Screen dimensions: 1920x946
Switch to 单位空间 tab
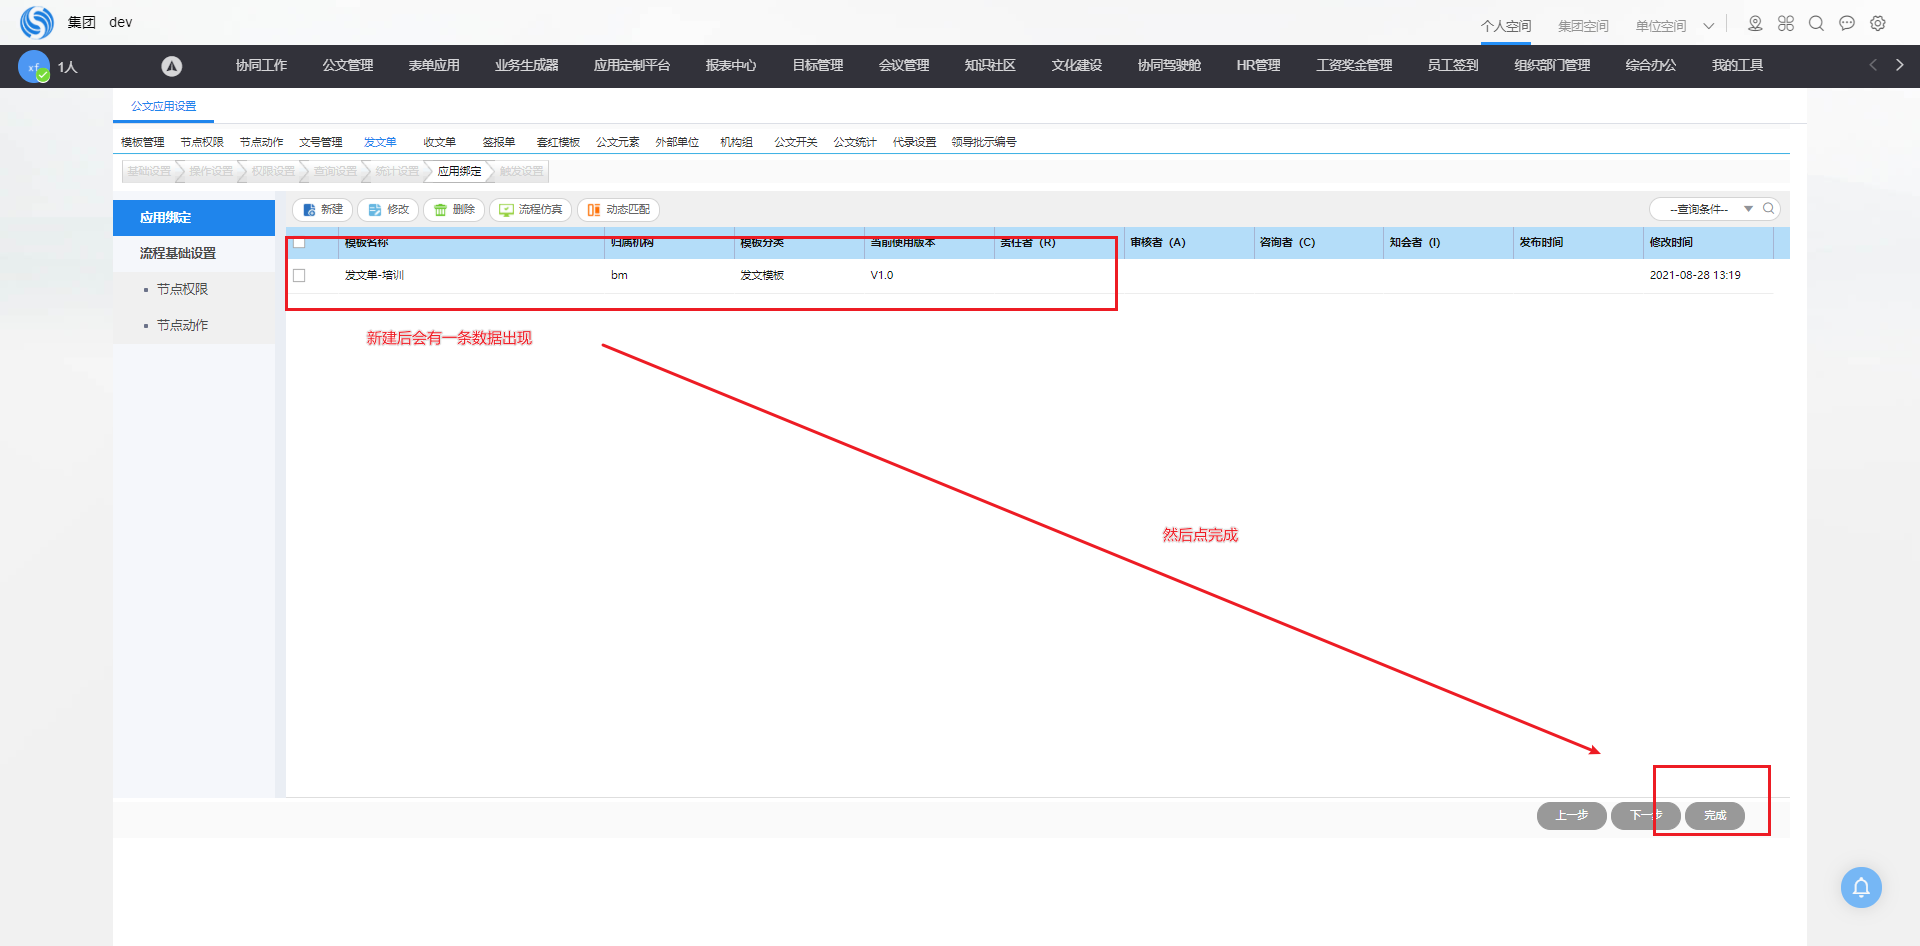coord(1661,26)
